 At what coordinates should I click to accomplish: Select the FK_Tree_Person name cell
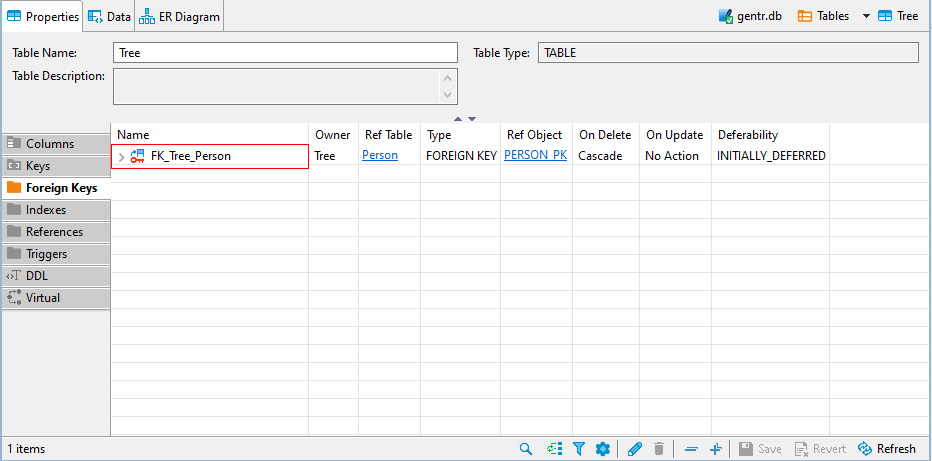click(210, 156)
